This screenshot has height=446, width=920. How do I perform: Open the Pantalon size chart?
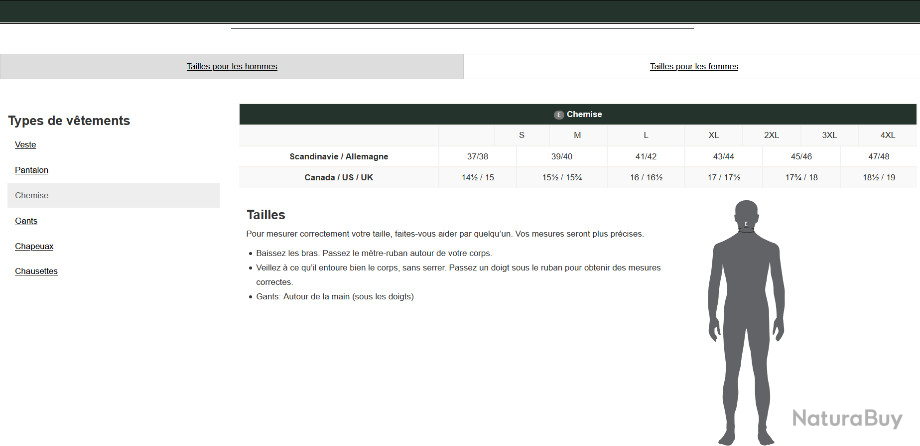click(x=31, y=170)
